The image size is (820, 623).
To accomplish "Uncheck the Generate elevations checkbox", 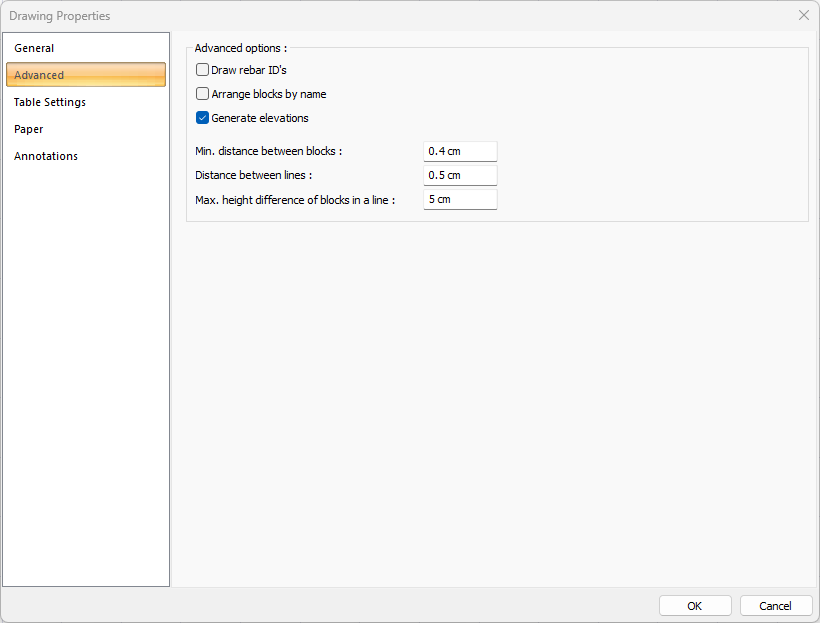I will point(203,118).
